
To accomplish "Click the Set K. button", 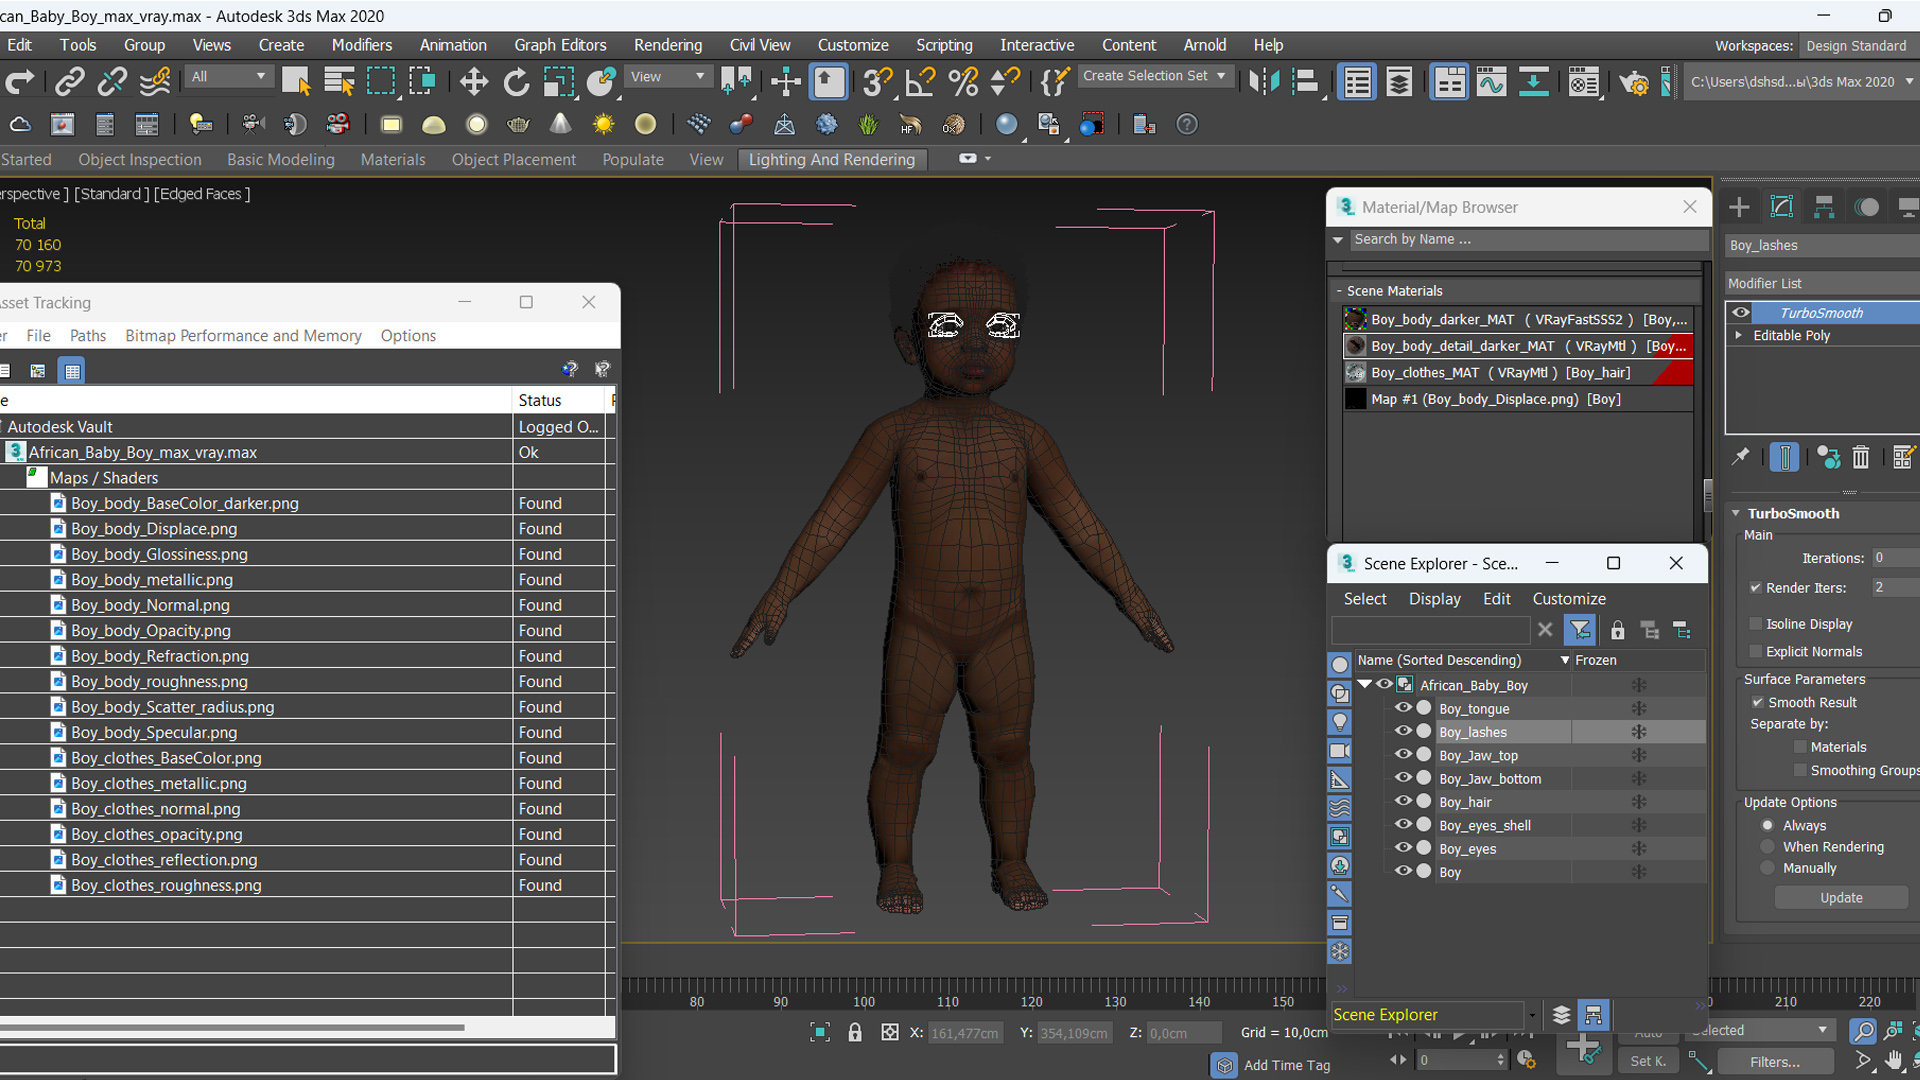I will (x=1648, y=1062).
